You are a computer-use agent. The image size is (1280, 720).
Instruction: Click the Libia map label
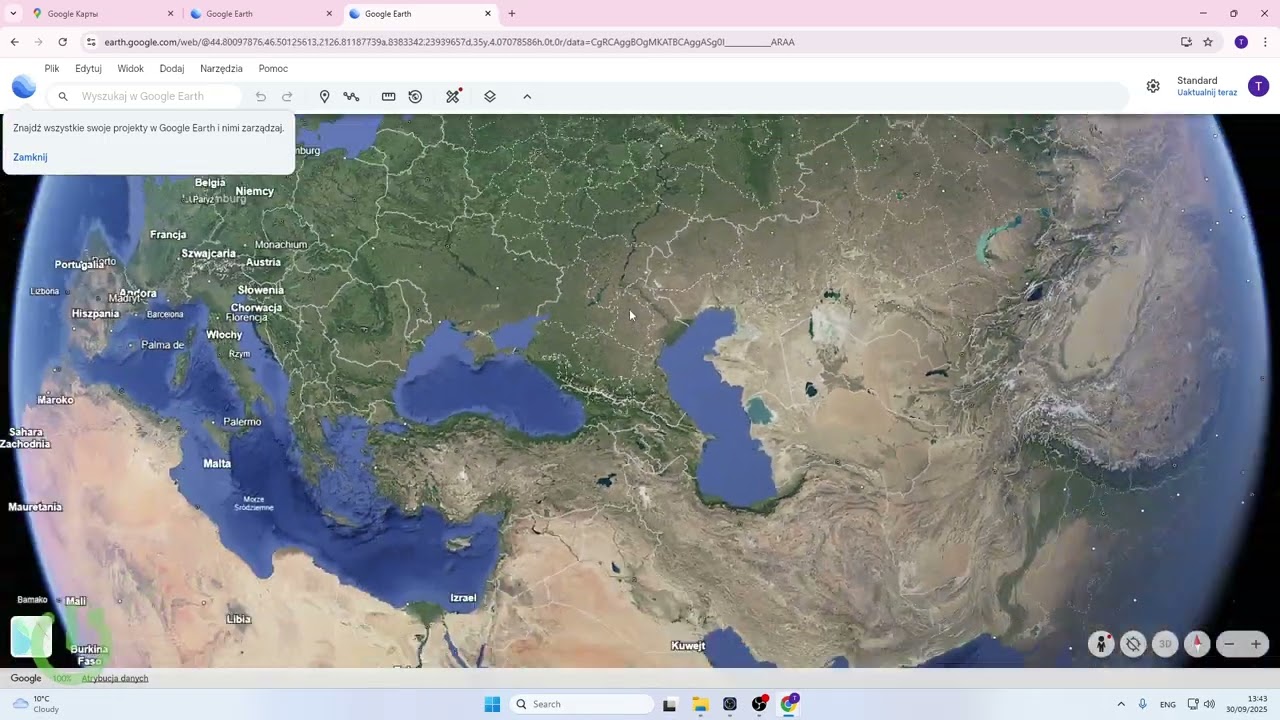point(239,619)
